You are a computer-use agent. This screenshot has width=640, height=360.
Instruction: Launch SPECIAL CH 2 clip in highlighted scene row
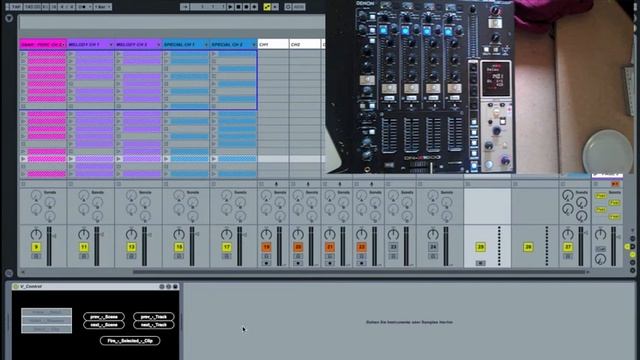point(214,159)
